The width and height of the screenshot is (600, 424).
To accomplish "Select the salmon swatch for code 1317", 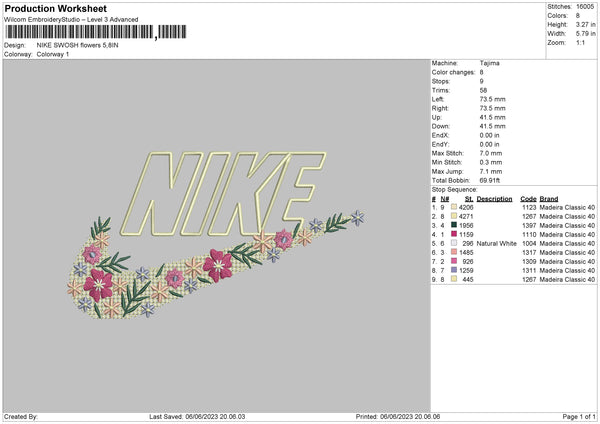I will click(453, 252).
